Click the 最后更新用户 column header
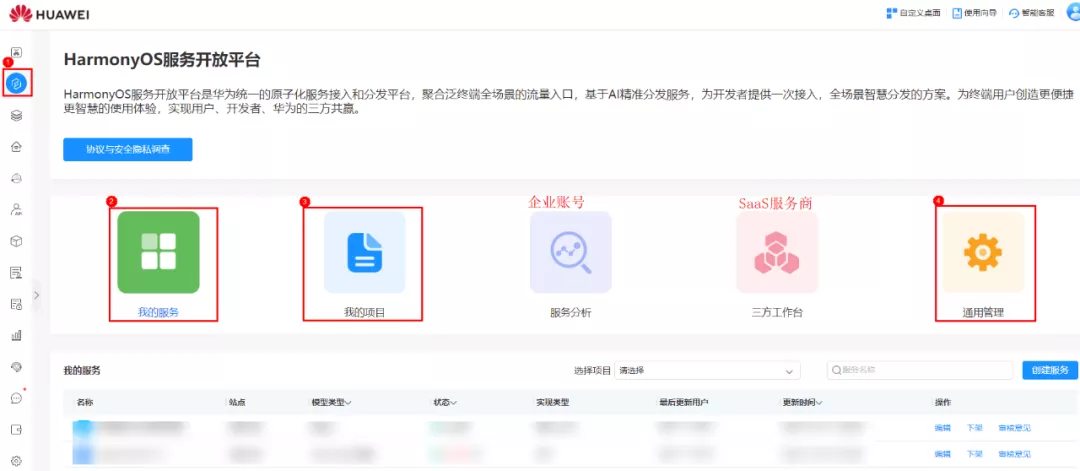Screen dimensions: 1080x471 [683, 402]
